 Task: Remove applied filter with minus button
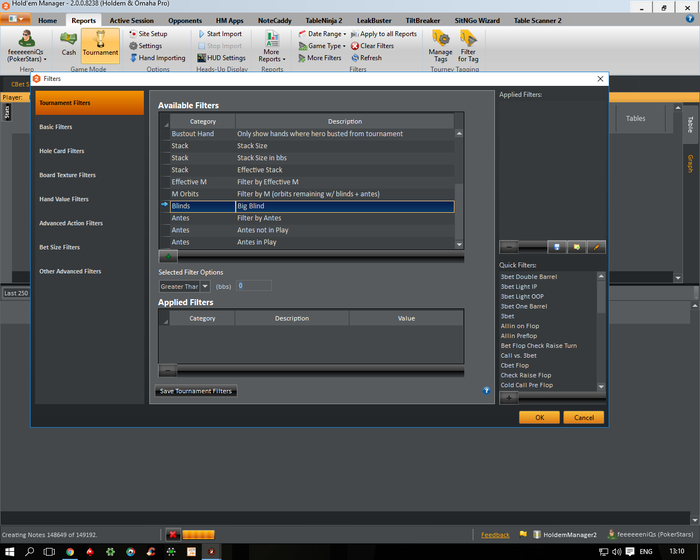pos(168,370)
